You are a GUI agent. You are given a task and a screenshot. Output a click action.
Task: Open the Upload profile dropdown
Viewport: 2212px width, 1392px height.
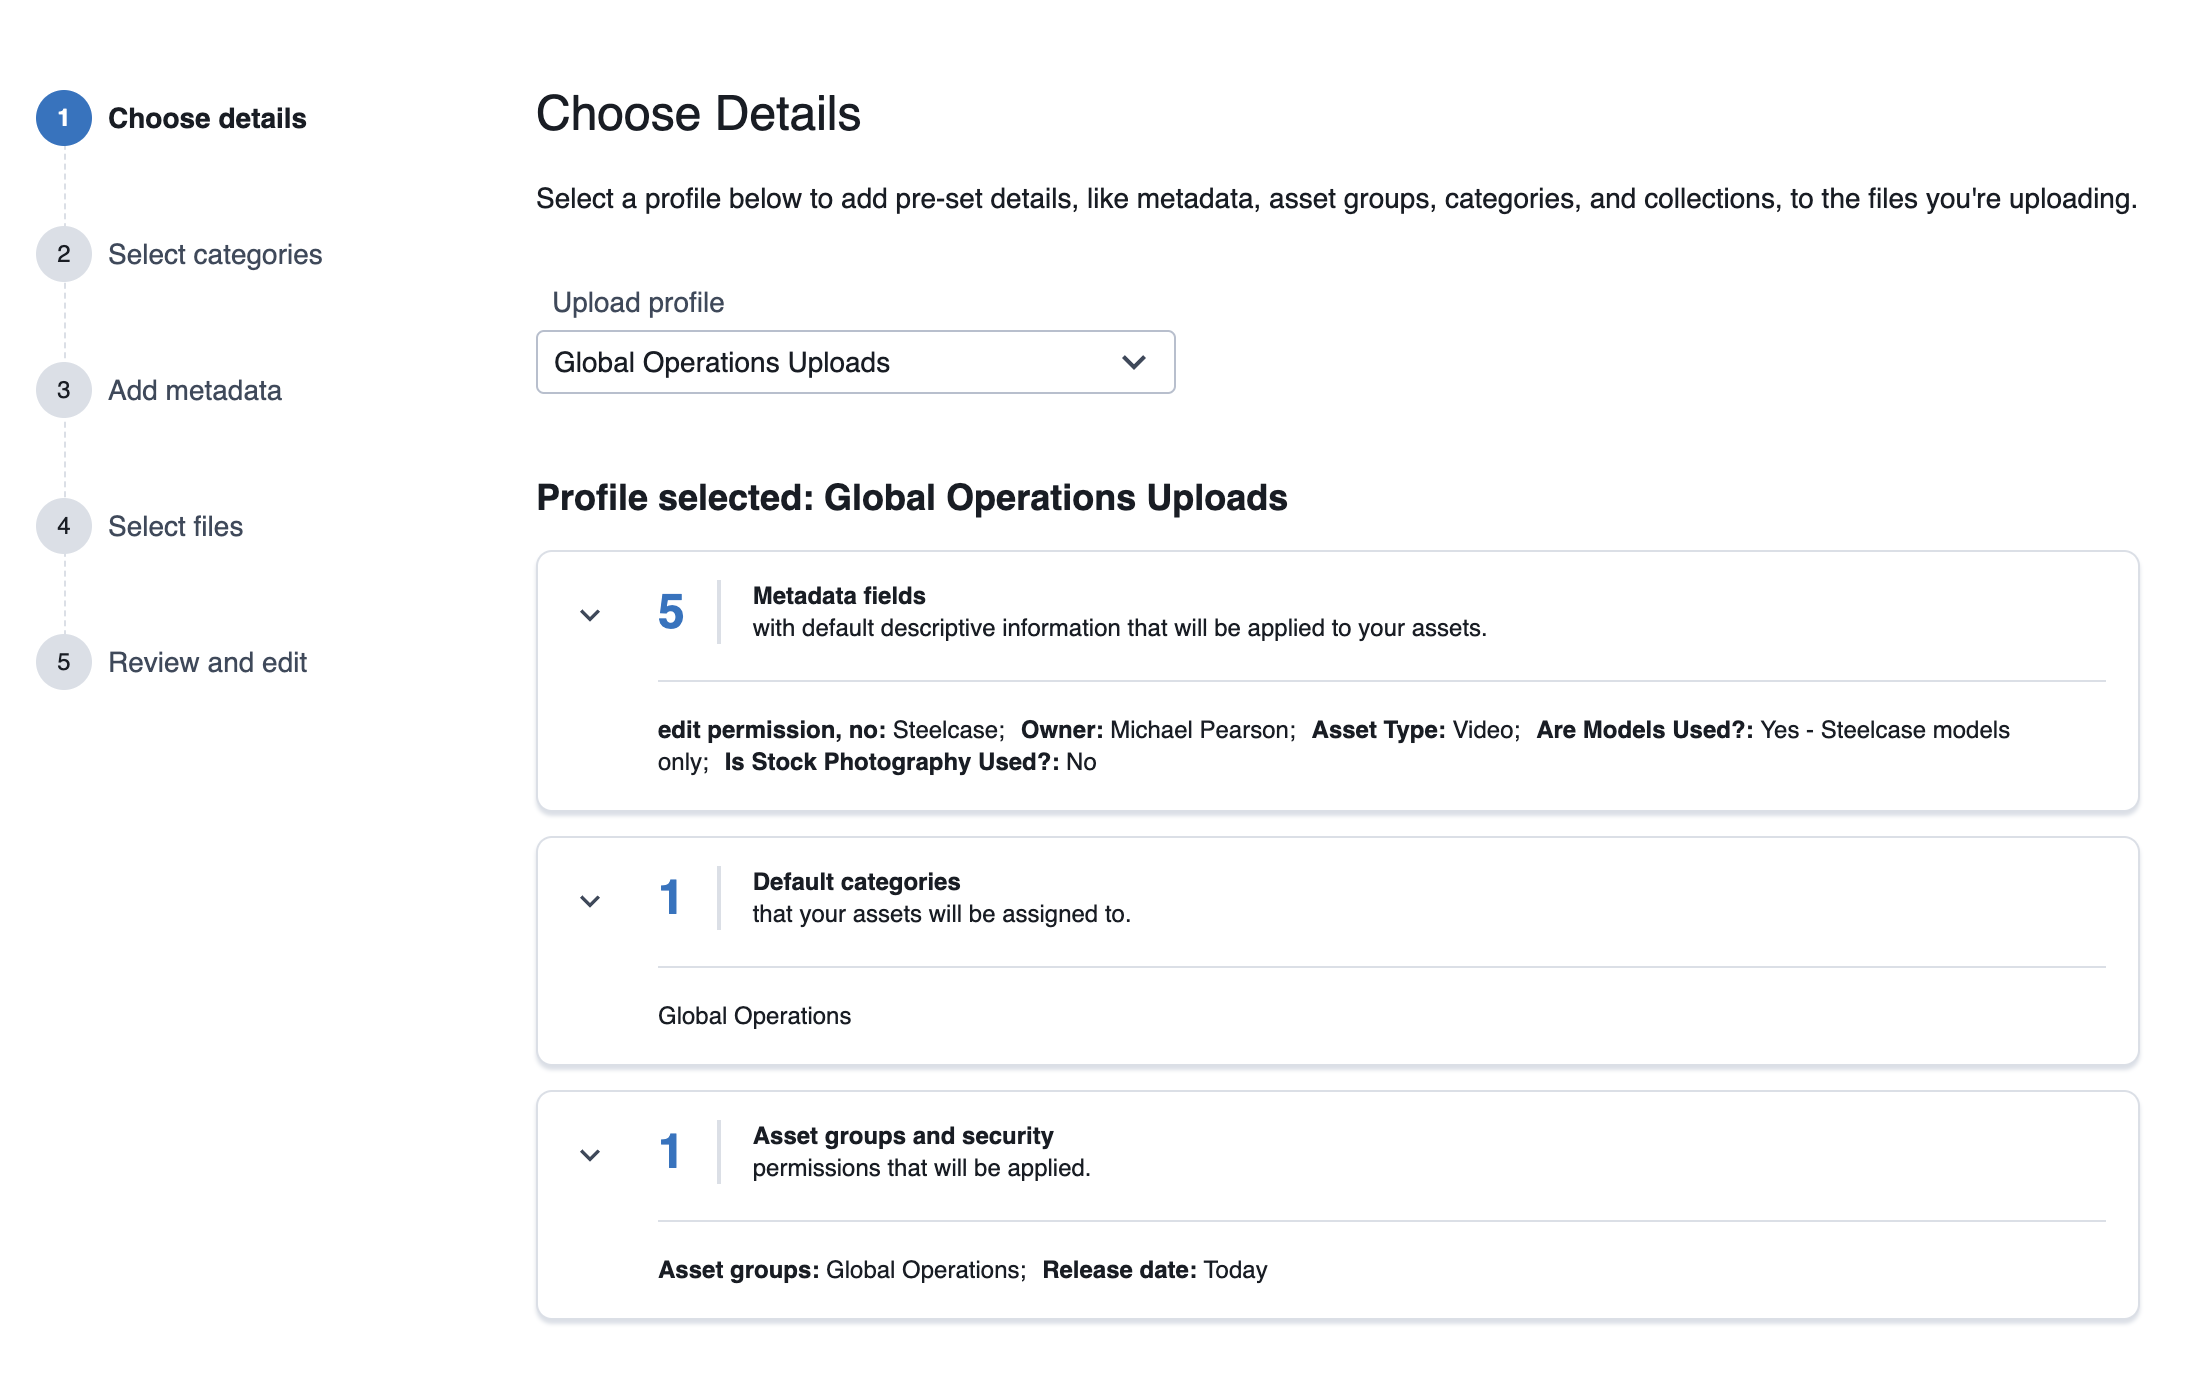(854, 362)
